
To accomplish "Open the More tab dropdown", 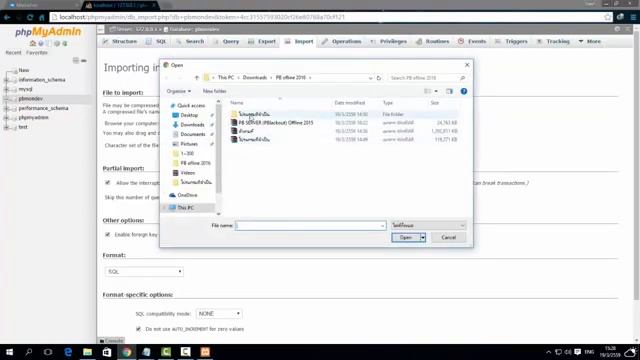I will coord(590,41).
